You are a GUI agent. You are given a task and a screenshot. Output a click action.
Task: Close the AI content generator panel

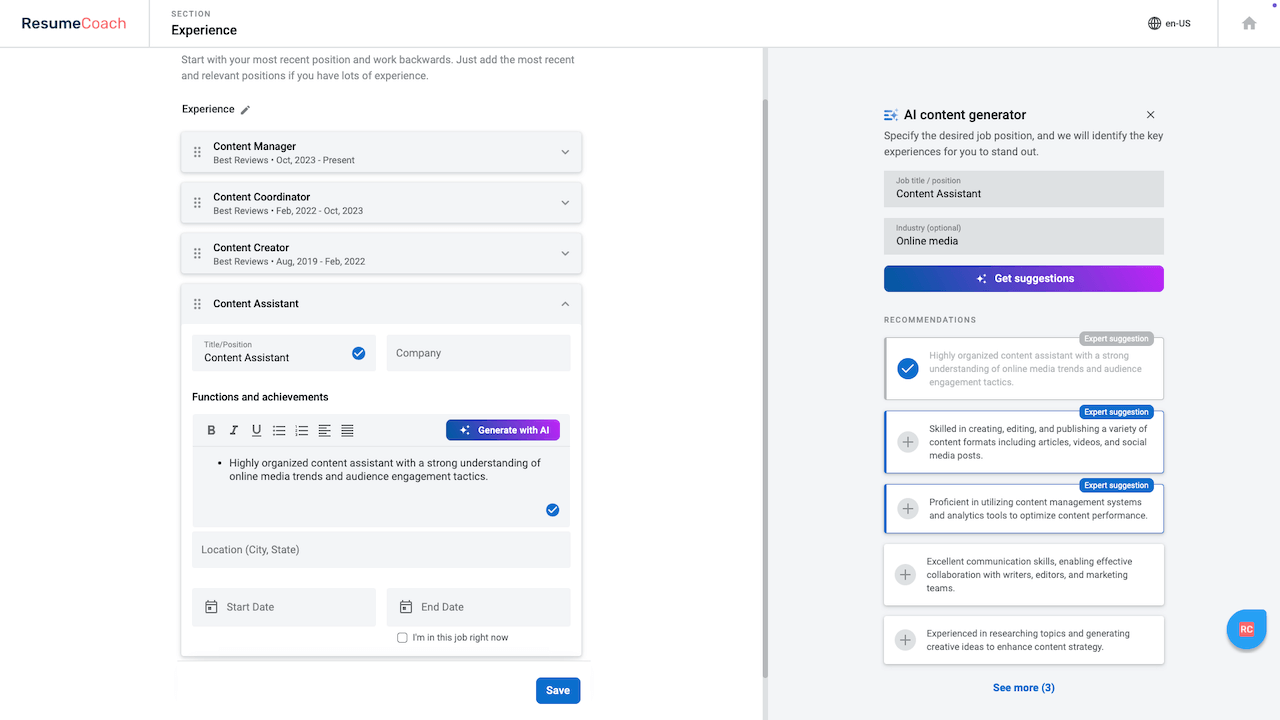pos(1150,114)
